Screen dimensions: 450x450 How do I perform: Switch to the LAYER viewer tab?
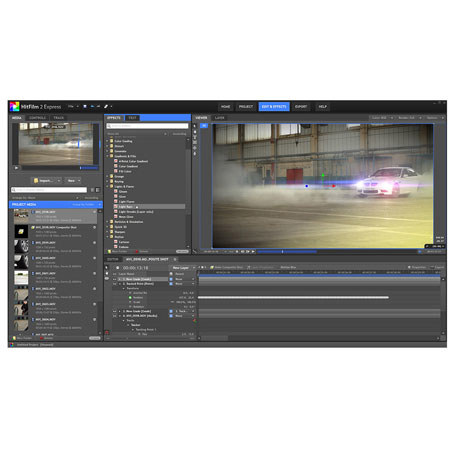point(220,118)
